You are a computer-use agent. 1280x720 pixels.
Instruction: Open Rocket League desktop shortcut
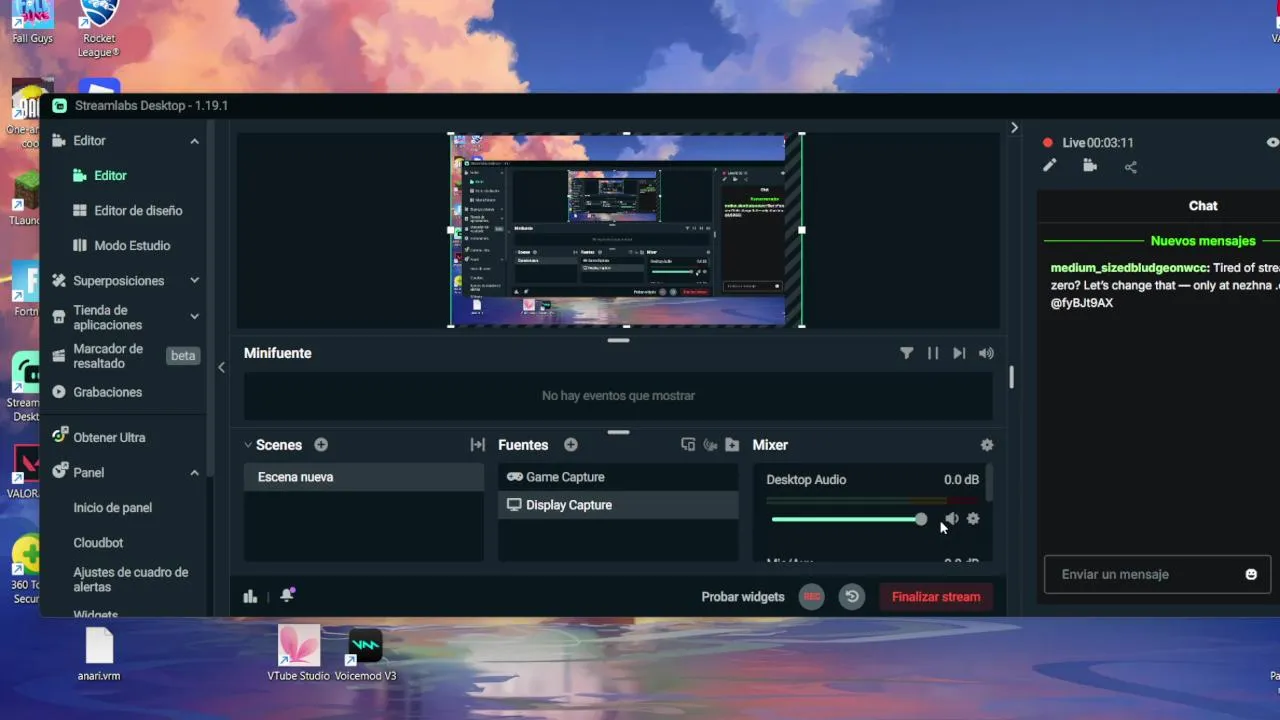point(99,29)
